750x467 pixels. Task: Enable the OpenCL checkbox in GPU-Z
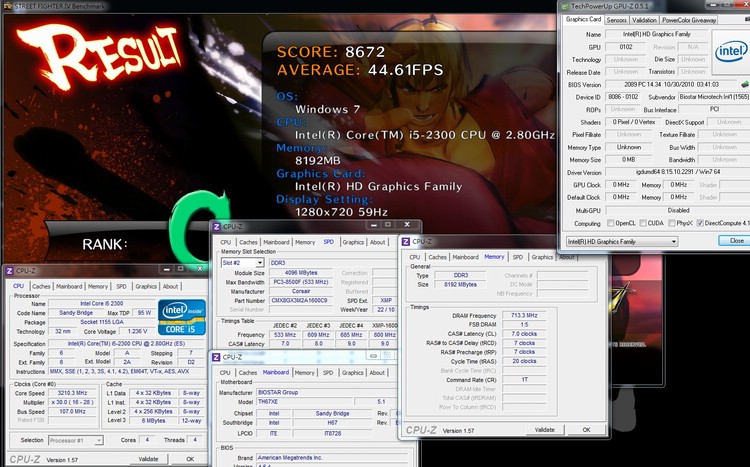[610, 223]
